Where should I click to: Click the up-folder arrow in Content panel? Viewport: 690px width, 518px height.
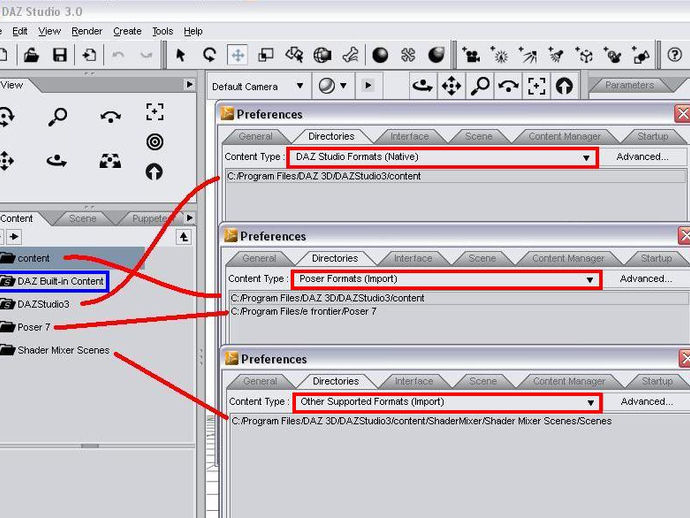pyautogui.click(x=184, y=237)
